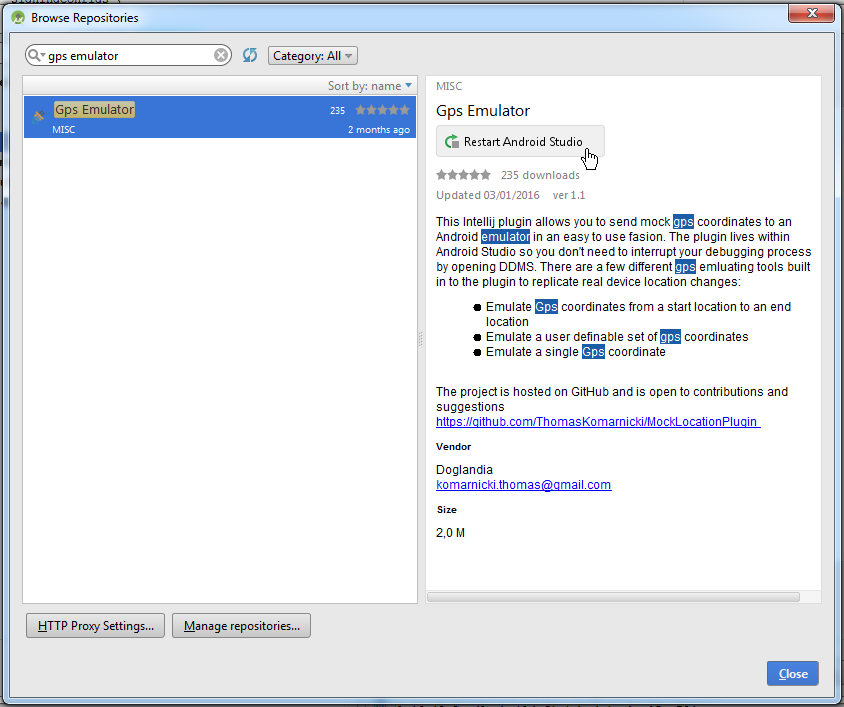
Task: Click the Close button at bottom right
Action: (793, 674)
